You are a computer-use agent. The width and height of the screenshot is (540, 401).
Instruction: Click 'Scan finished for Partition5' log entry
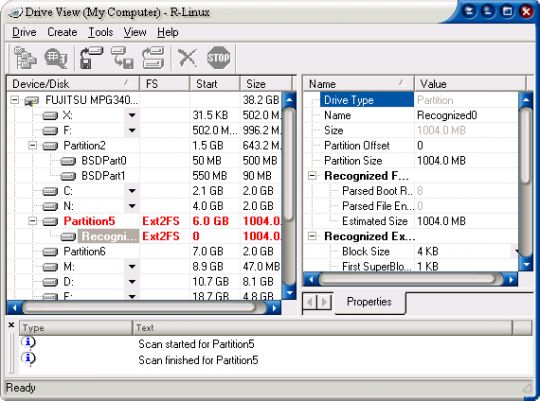click(x=198, y=360)
